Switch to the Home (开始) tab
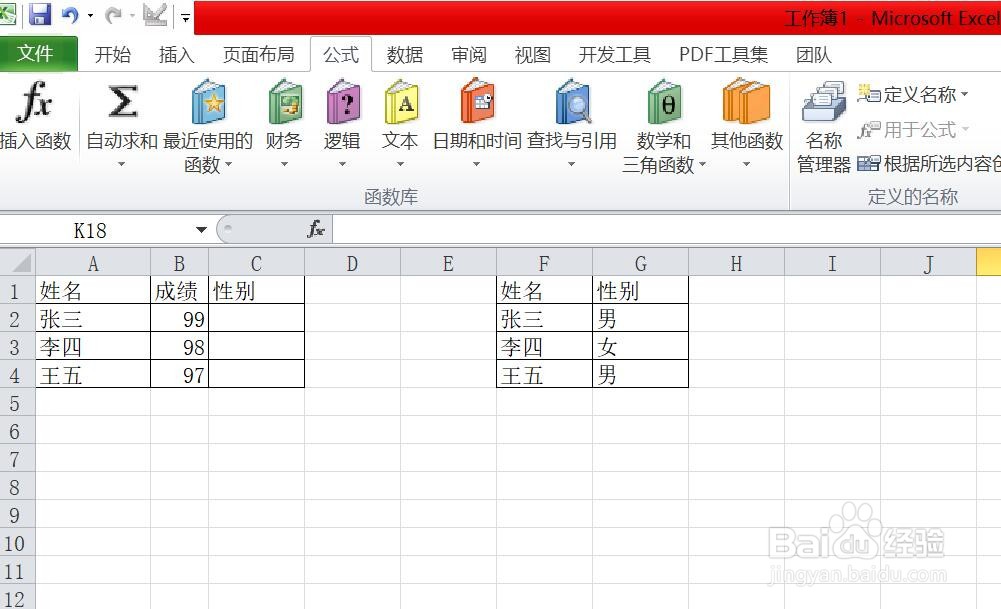Image resolution: width=1001 pixels, height=609 pixels. (112, 55)
